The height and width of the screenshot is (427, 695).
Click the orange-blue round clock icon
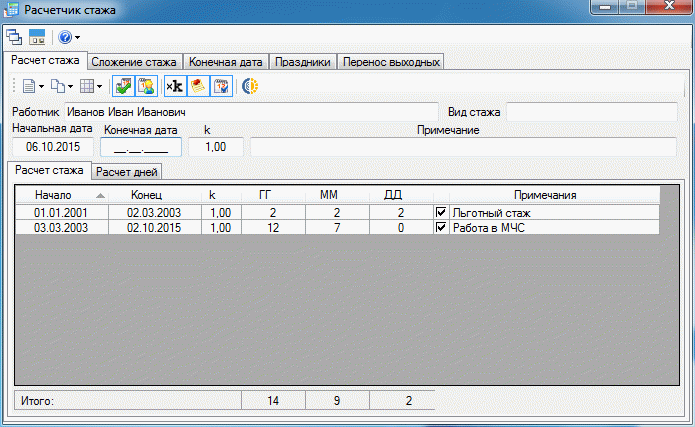pyautogui.click(x=250, y=87)
